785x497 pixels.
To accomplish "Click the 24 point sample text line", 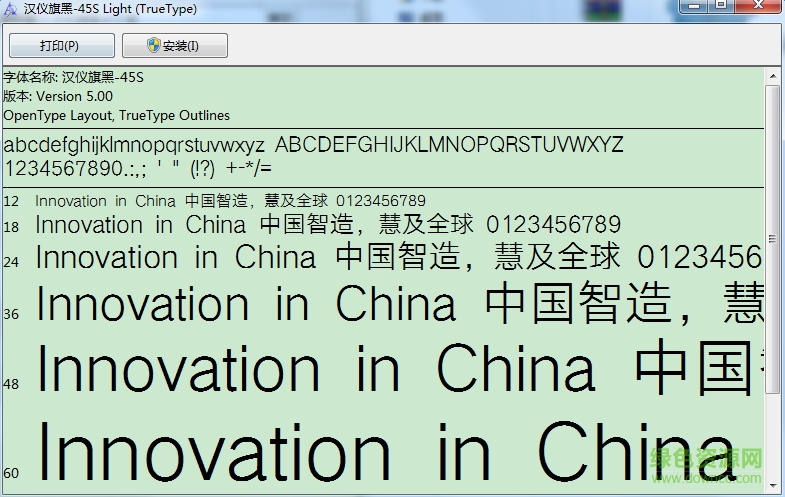I will (399, 257).
